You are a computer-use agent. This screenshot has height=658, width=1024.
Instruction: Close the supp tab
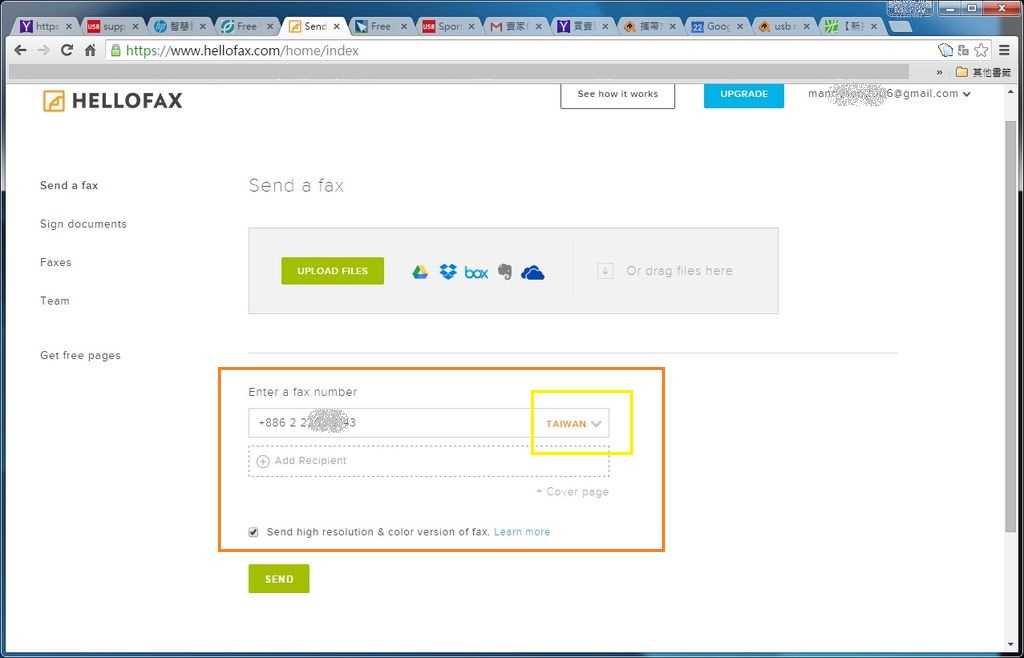point(135,27)
